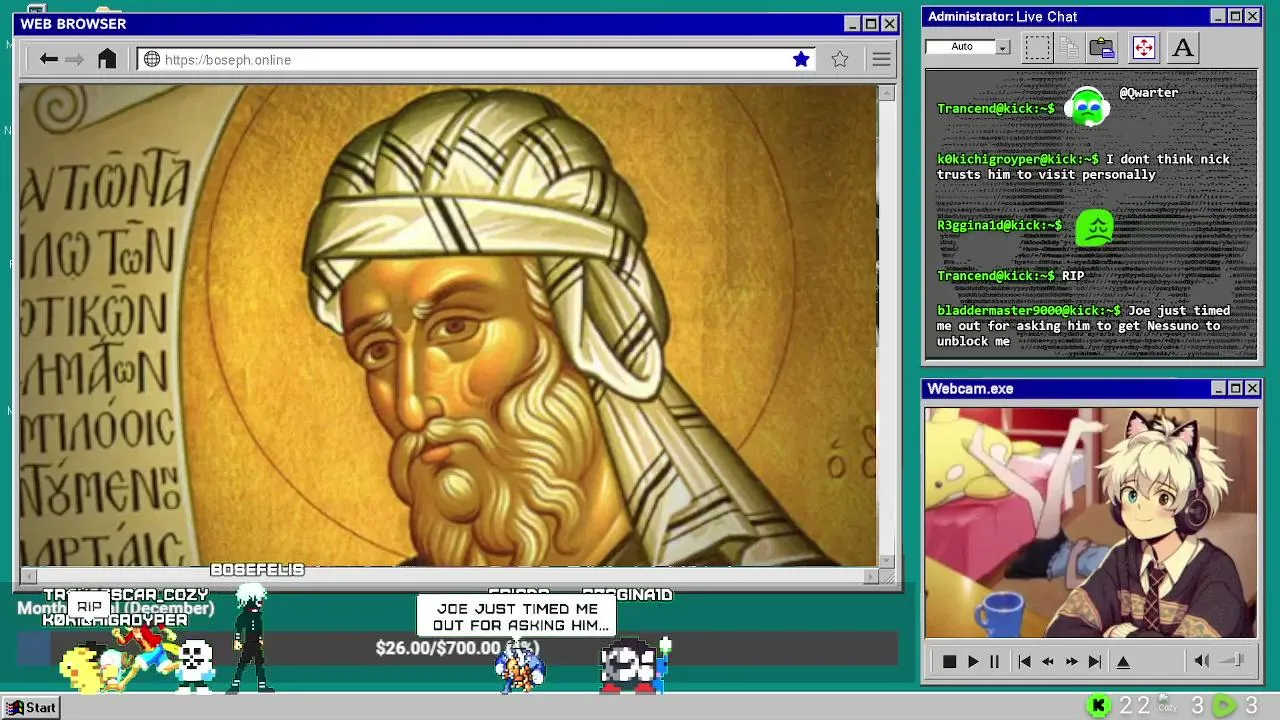Click the Cozy icon on taskbar

1167,706
